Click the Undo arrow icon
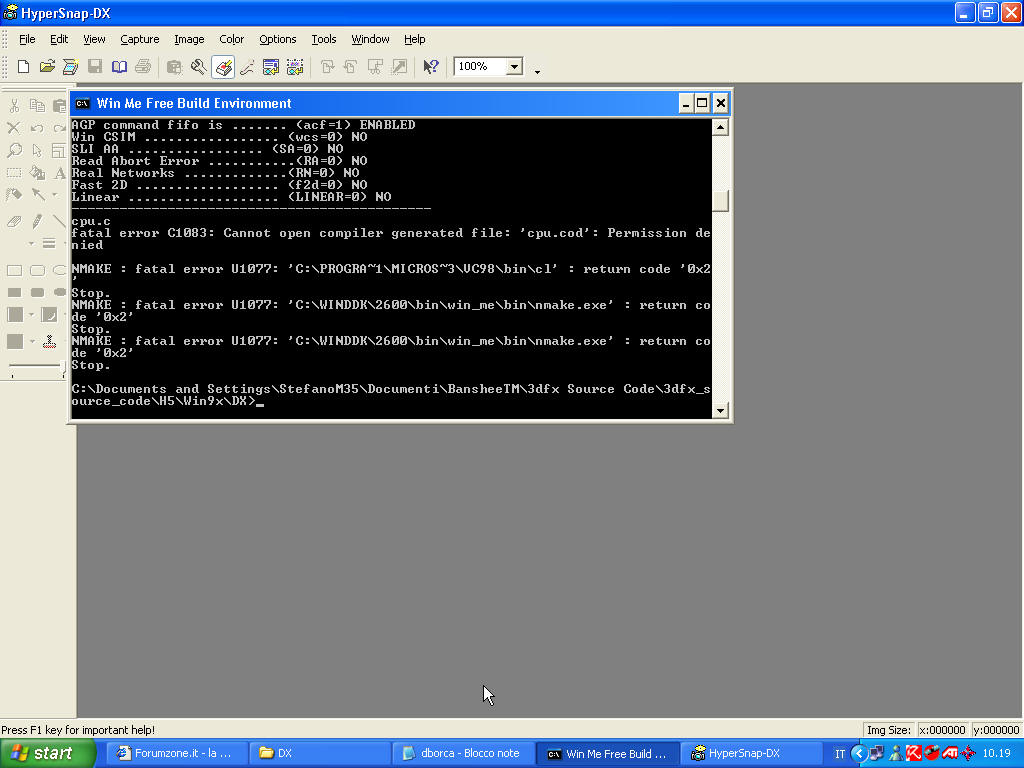The width and height of the screenshot is (1024, 768). coord(37,128)
